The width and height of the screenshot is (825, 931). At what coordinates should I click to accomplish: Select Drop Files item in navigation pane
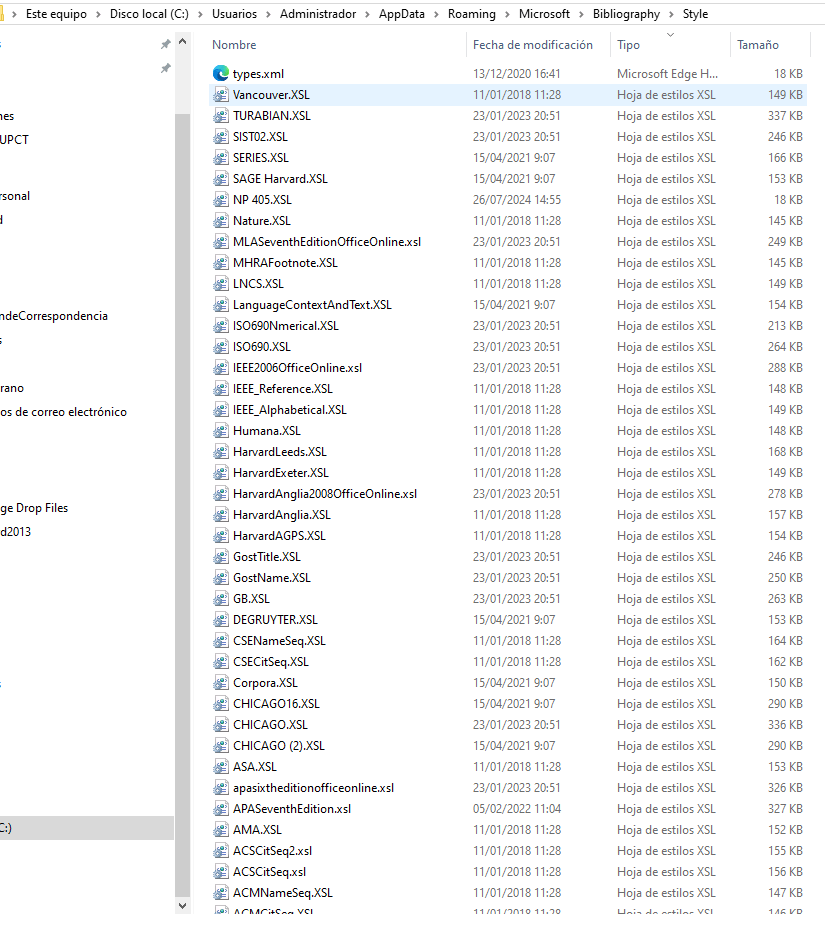click(34, 508)
